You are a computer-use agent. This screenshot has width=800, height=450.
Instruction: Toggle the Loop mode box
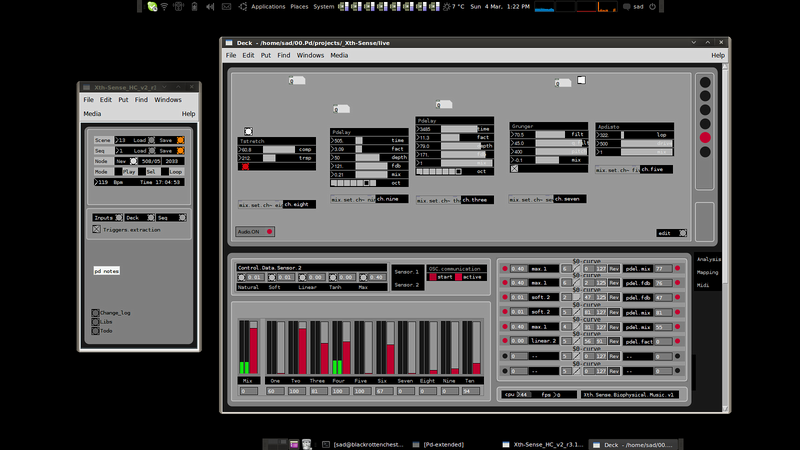[165, 172]
